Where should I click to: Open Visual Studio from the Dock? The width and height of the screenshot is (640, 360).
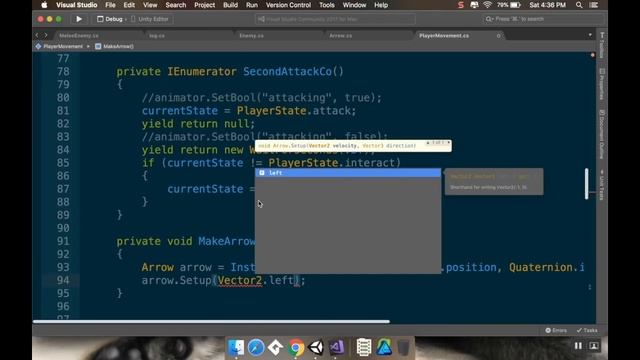coord(336,347)
